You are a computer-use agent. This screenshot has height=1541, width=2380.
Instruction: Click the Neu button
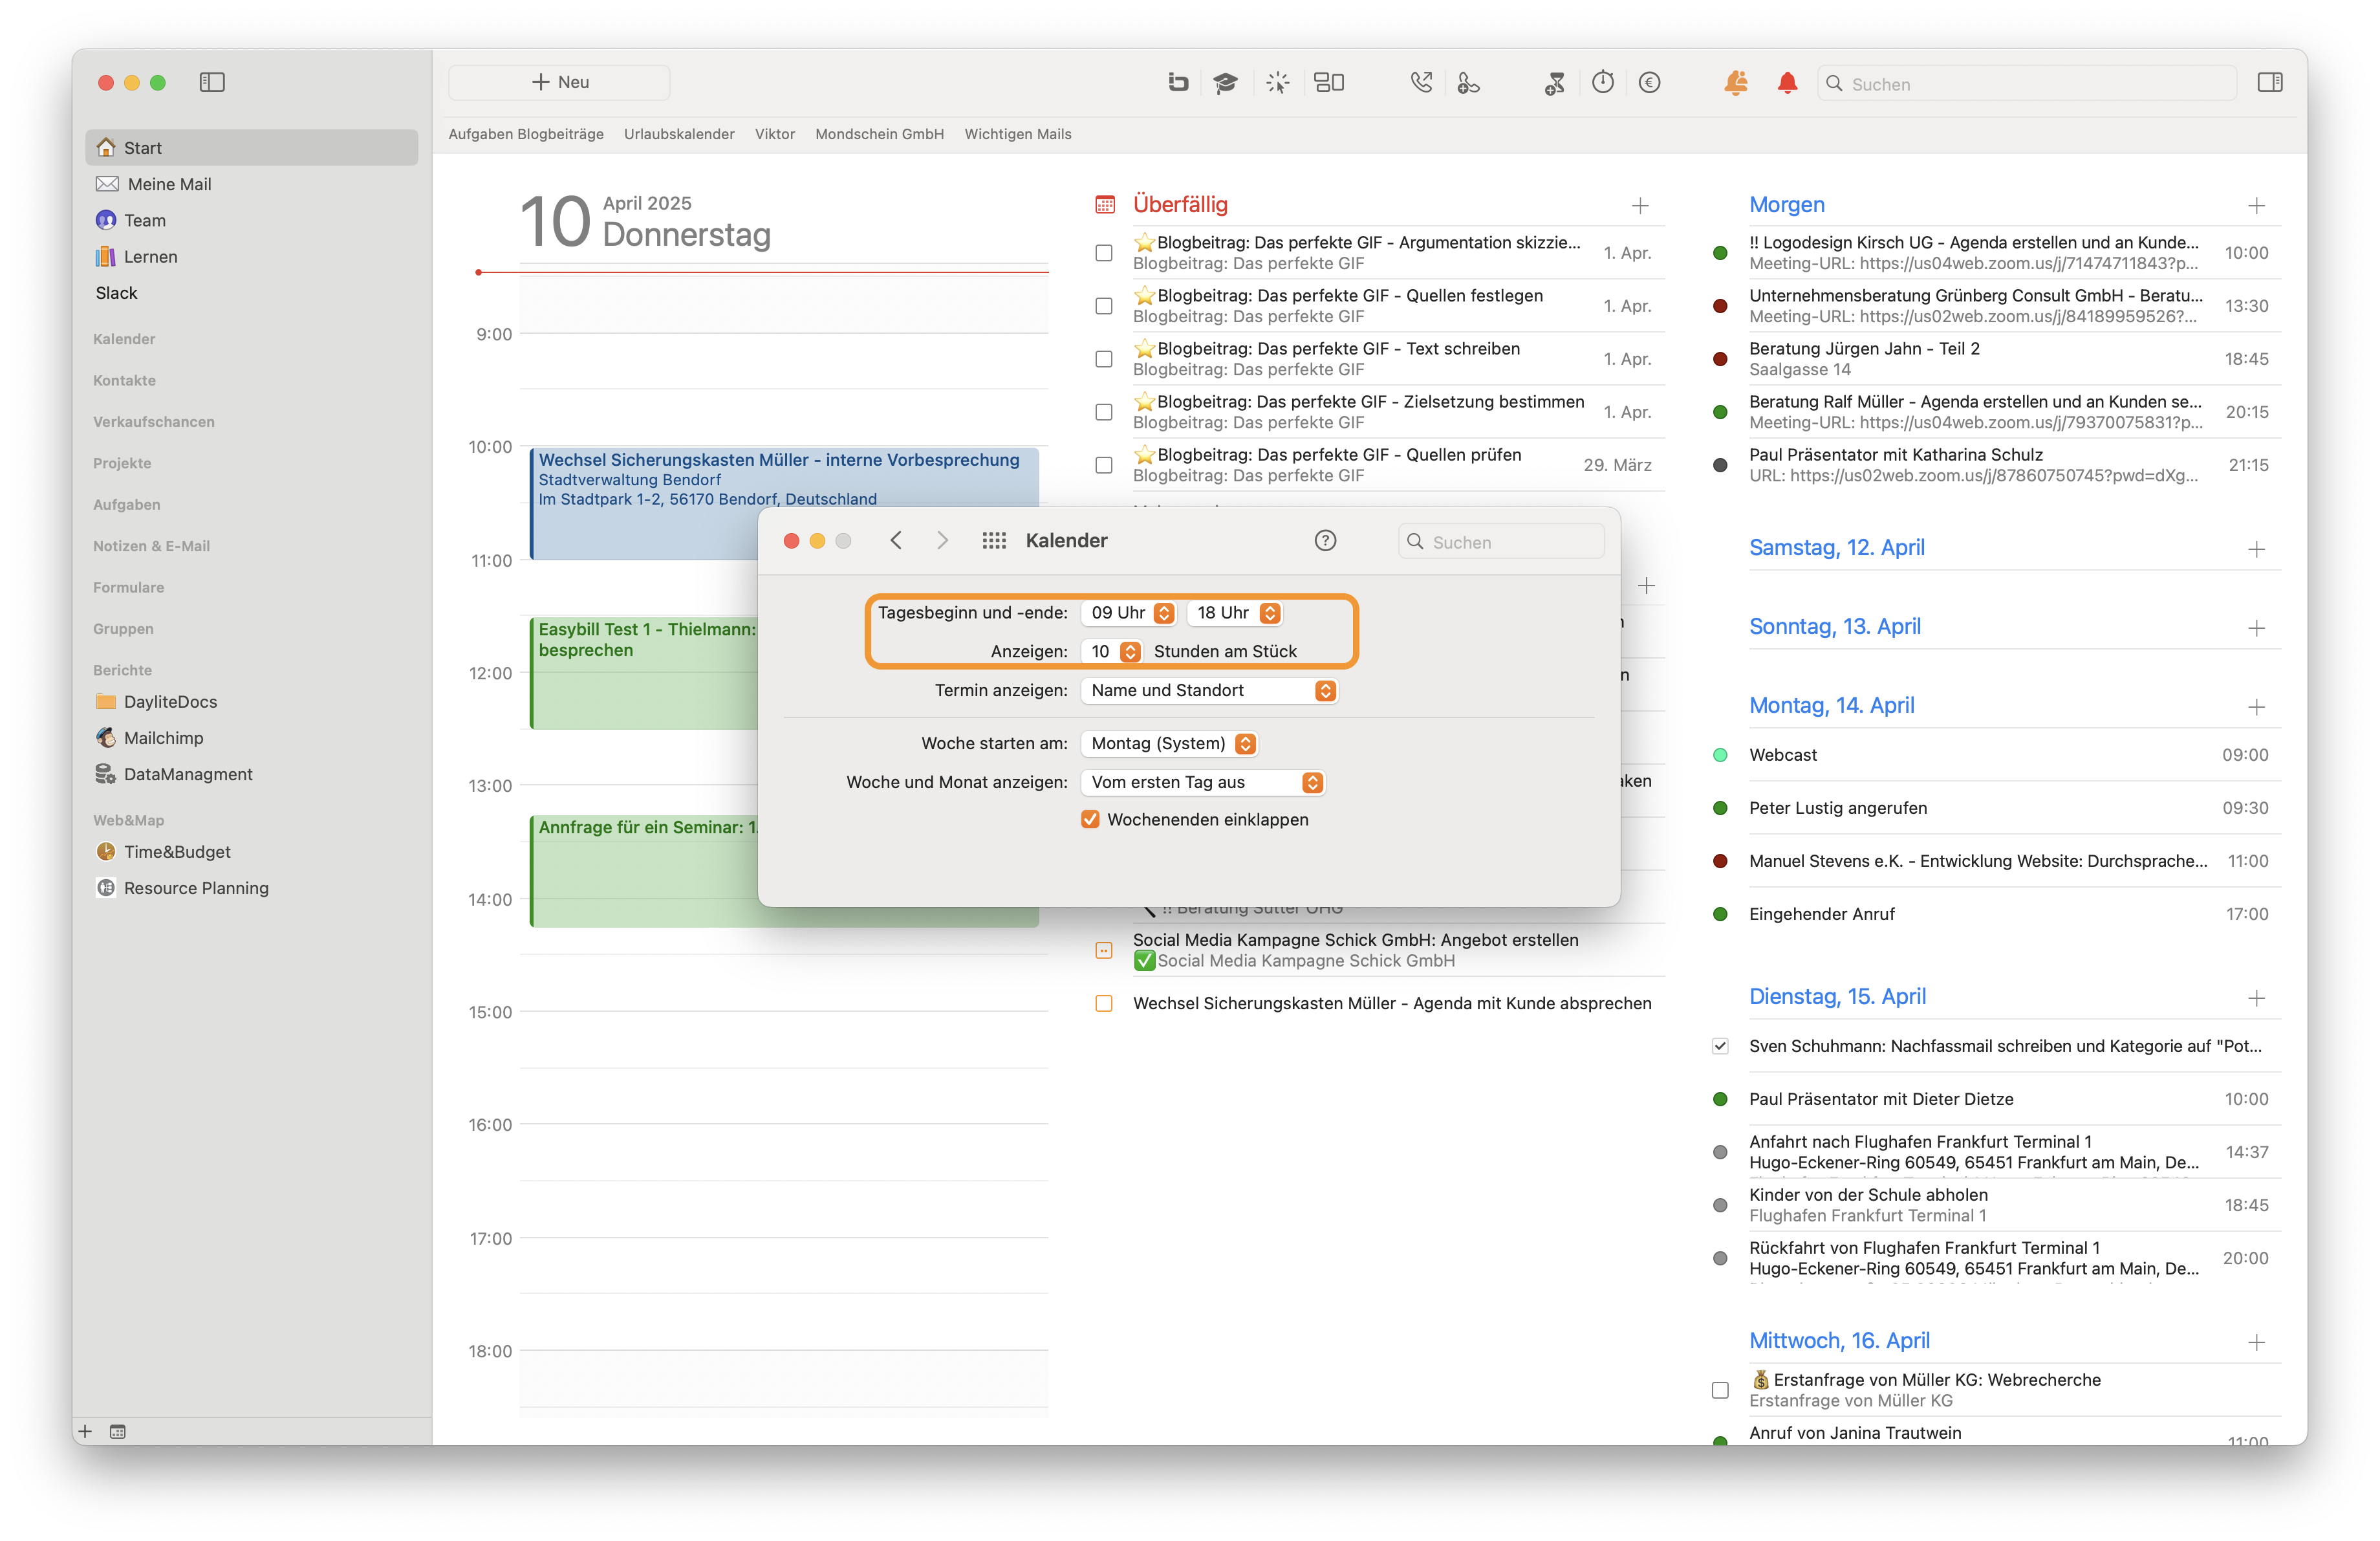559,82
